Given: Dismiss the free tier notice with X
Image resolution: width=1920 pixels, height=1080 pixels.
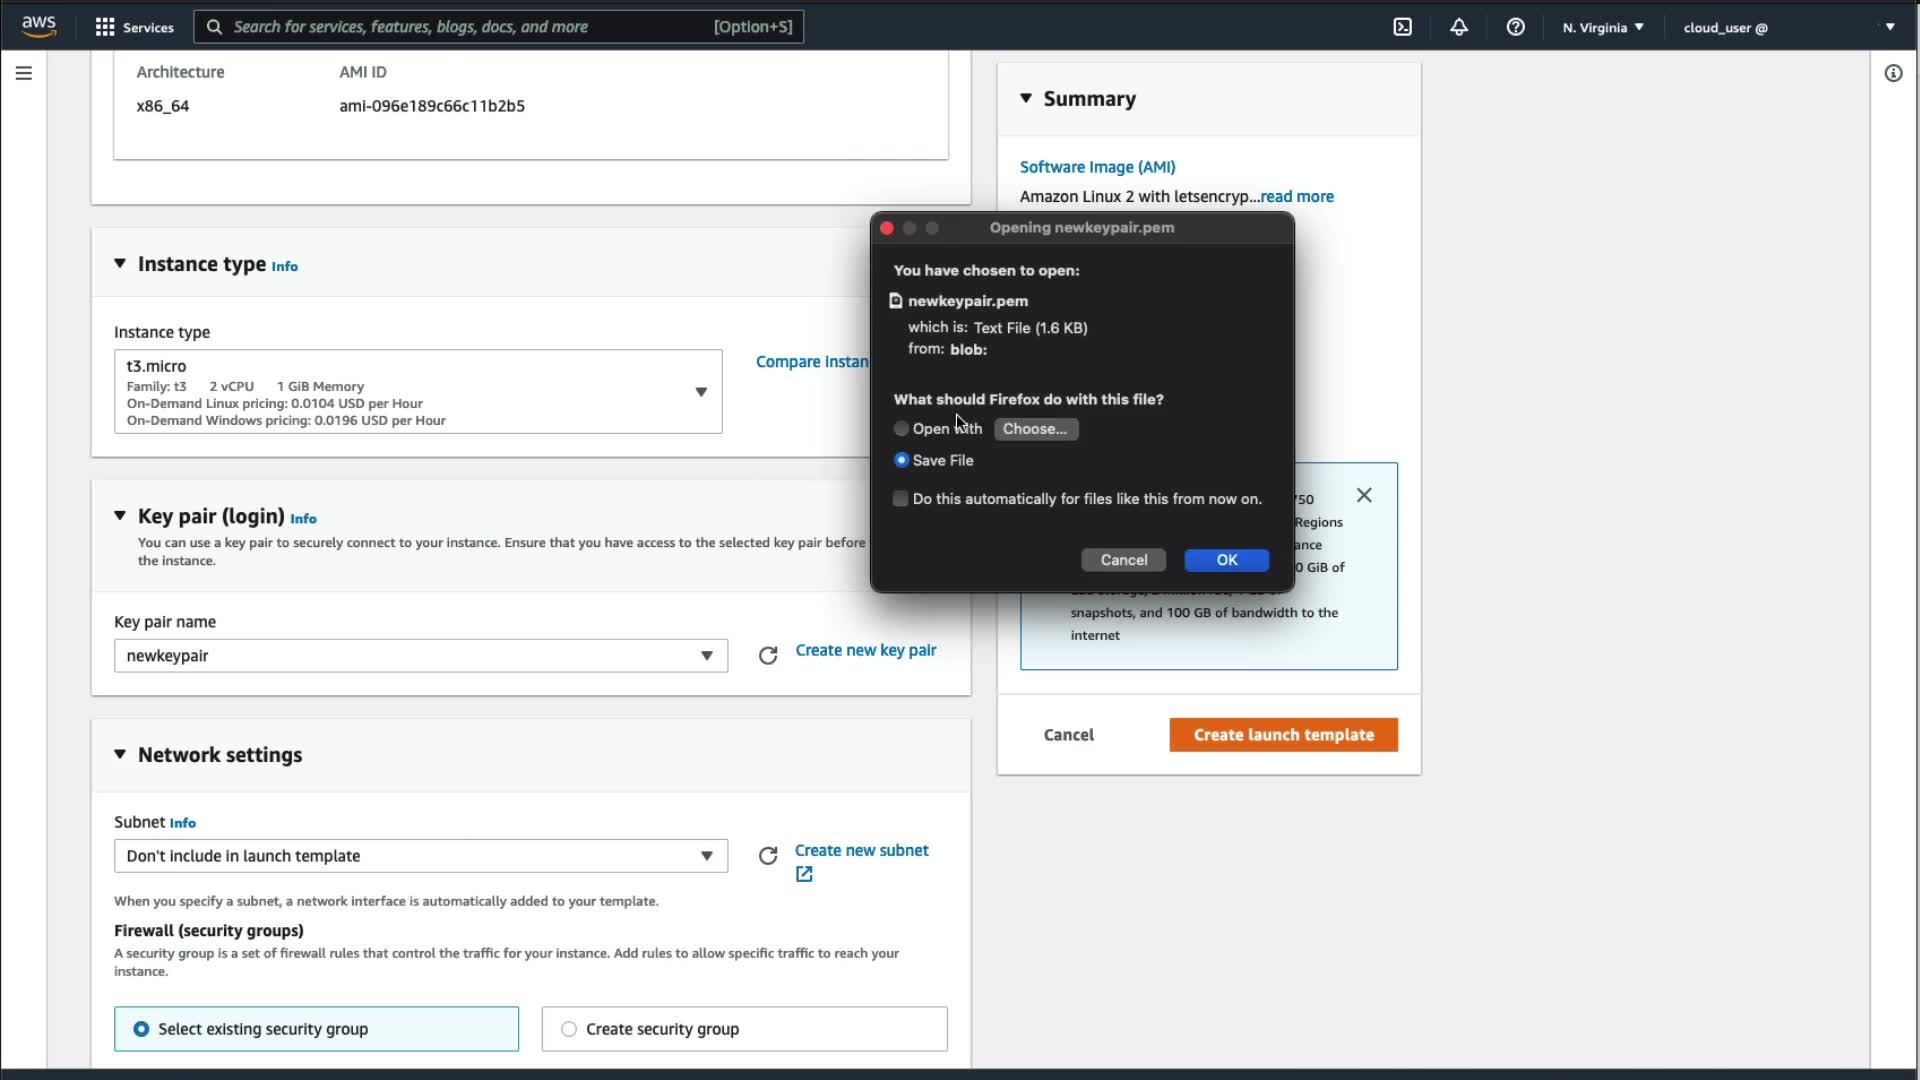Looking at the screenshot, I should [1364, 496].
